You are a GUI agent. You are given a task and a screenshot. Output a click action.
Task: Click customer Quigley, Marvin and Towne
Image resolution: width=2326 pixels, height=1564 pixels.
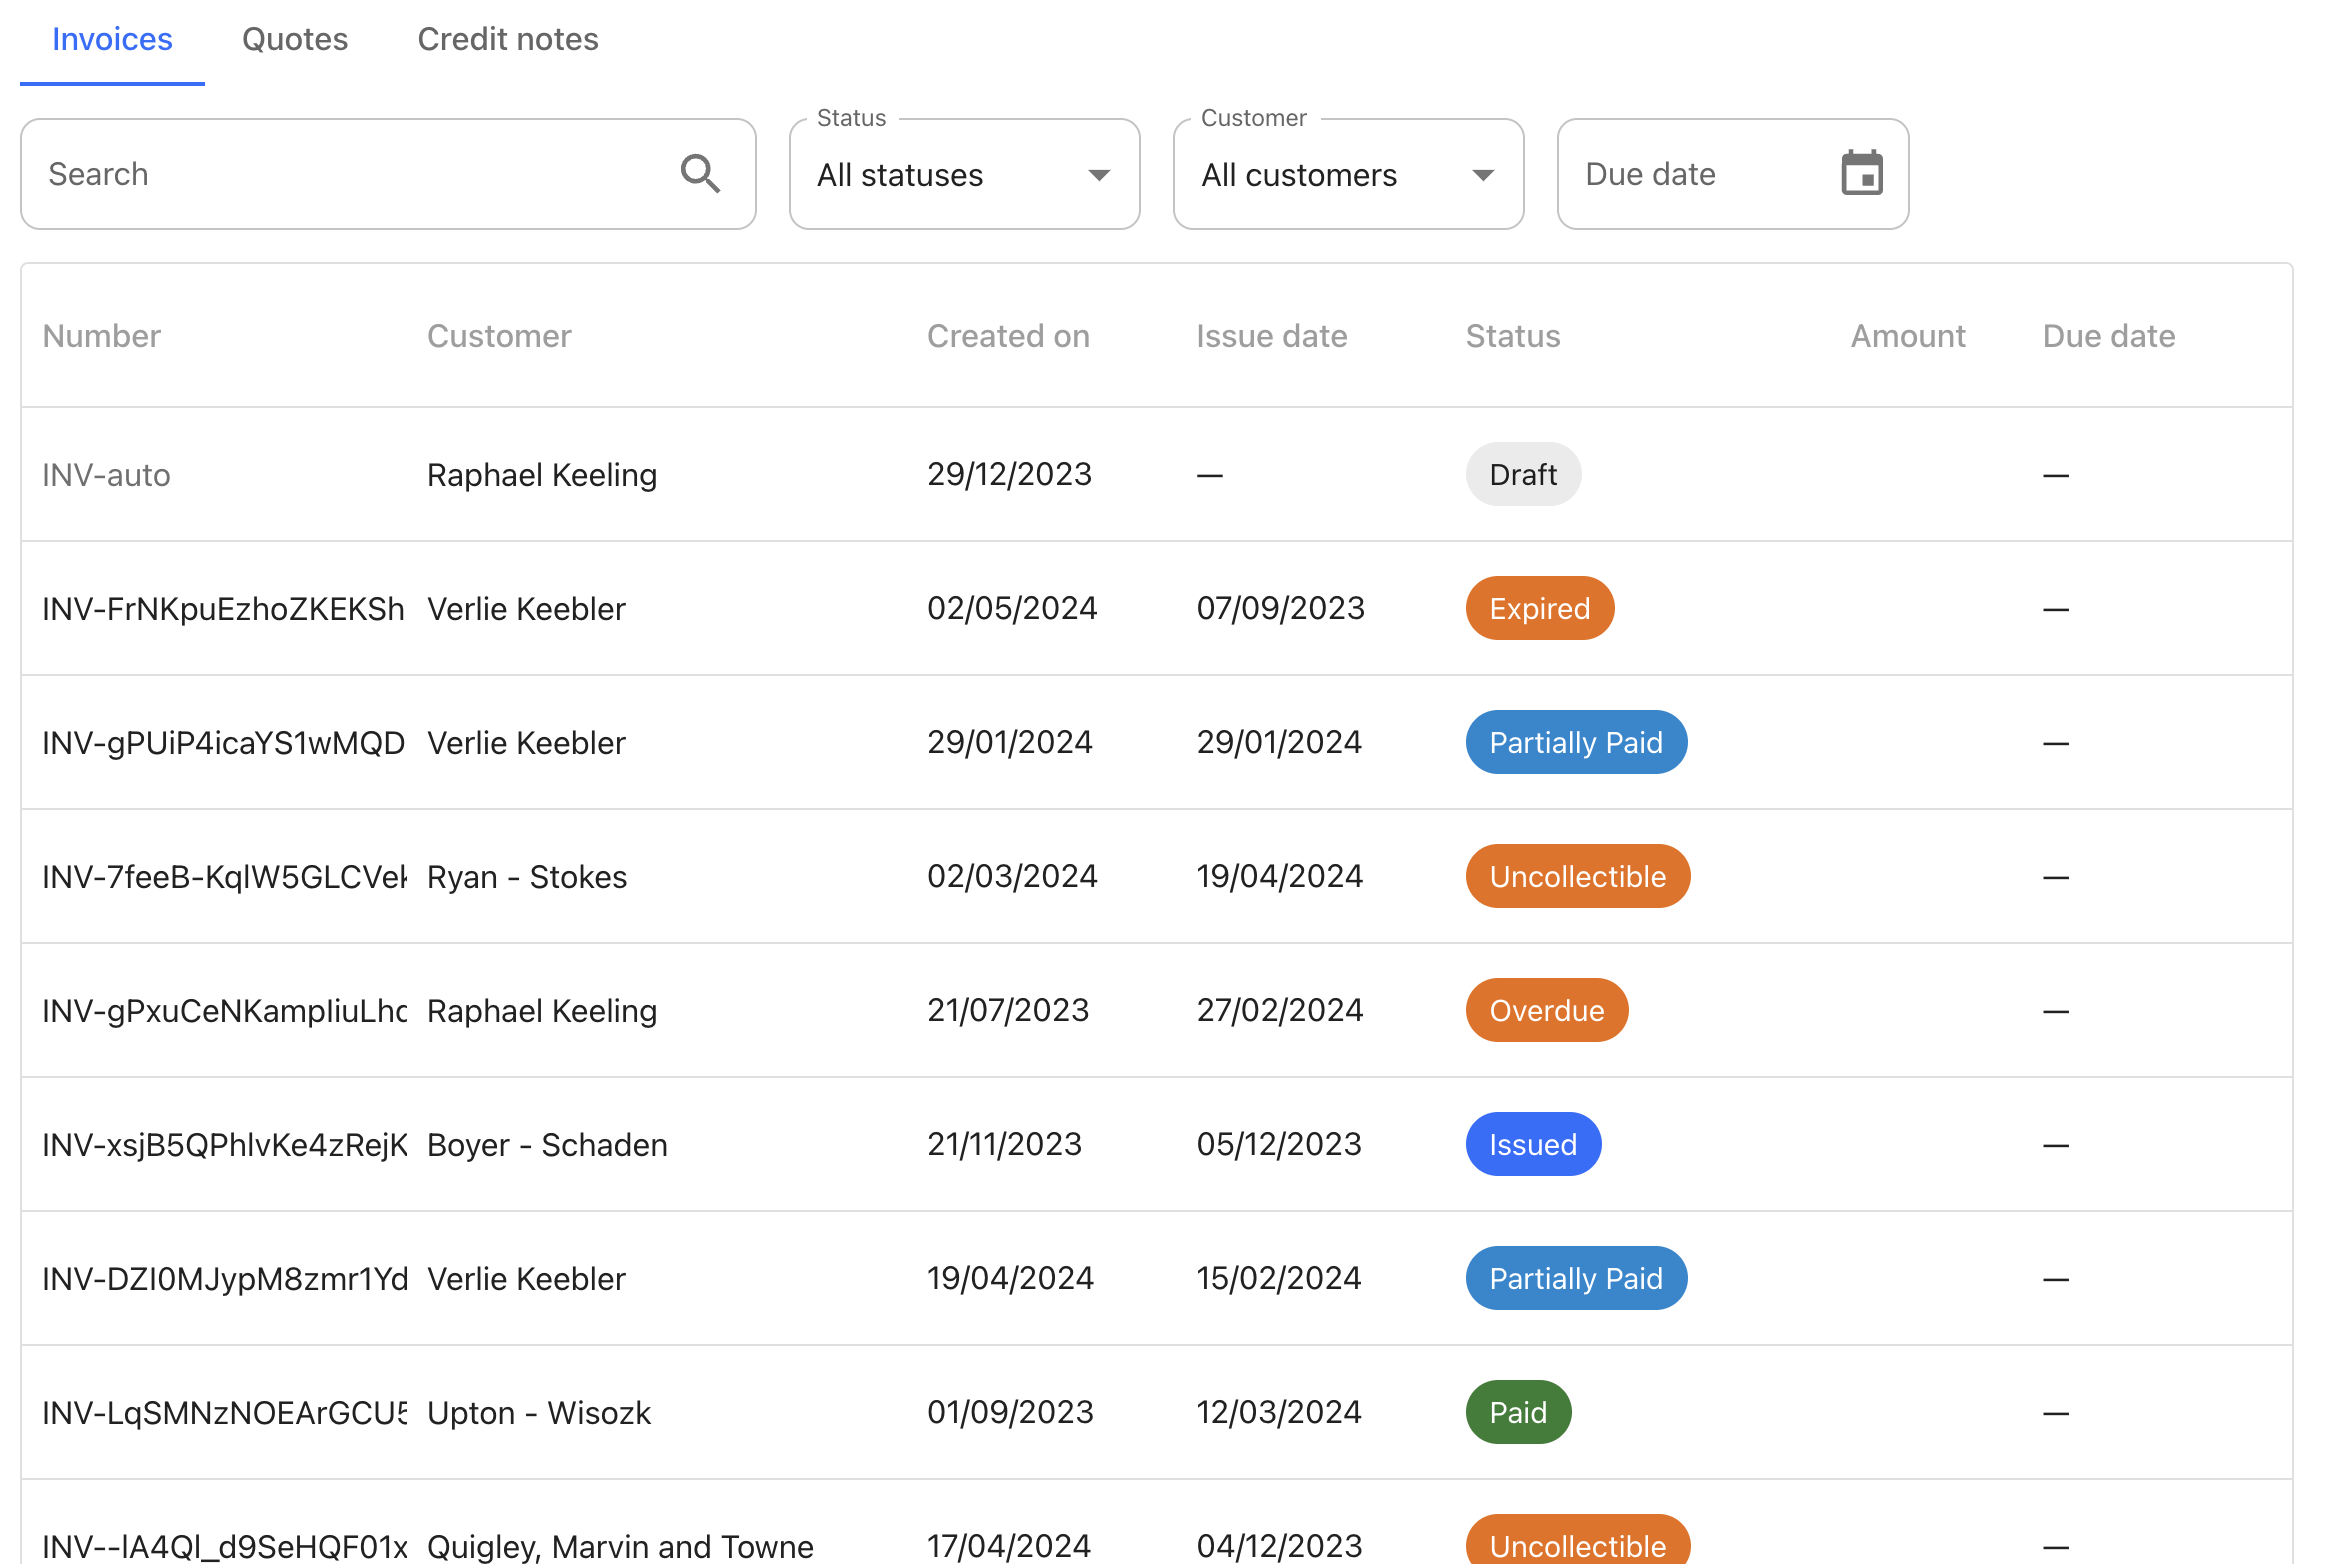point(620,1546)
